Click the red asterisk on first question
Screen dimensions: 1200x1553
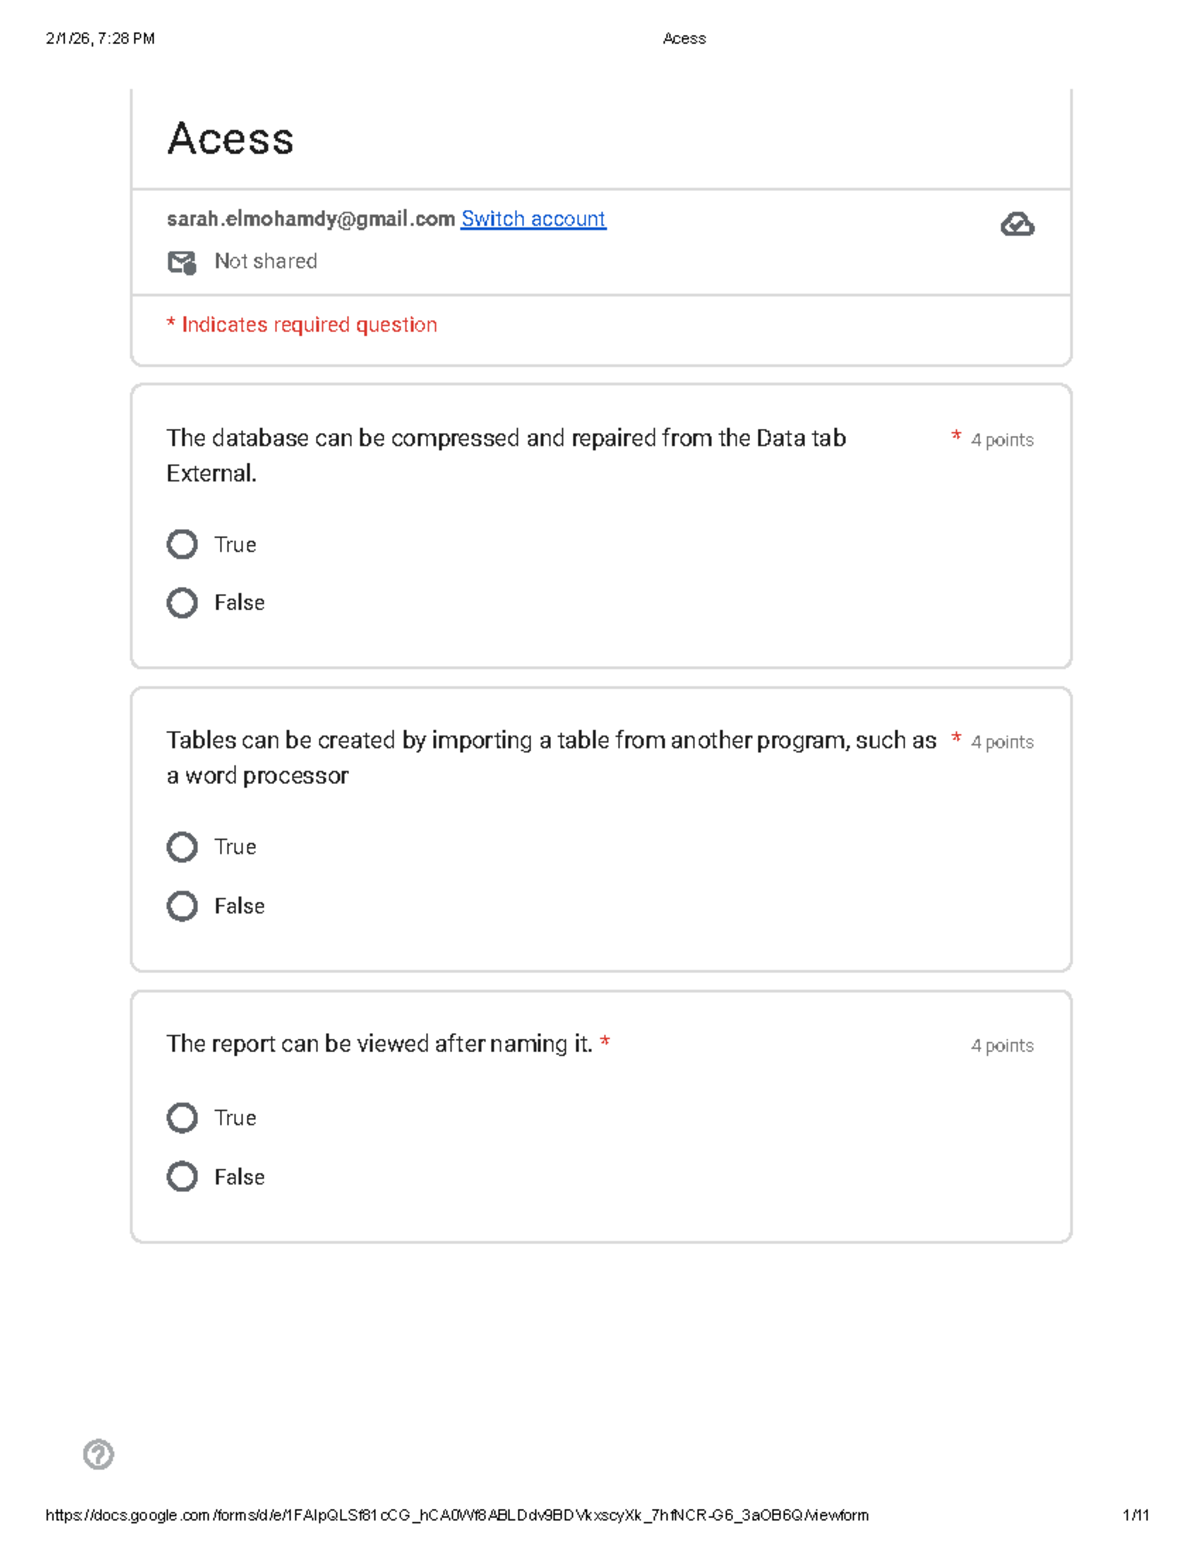point(956,436)
